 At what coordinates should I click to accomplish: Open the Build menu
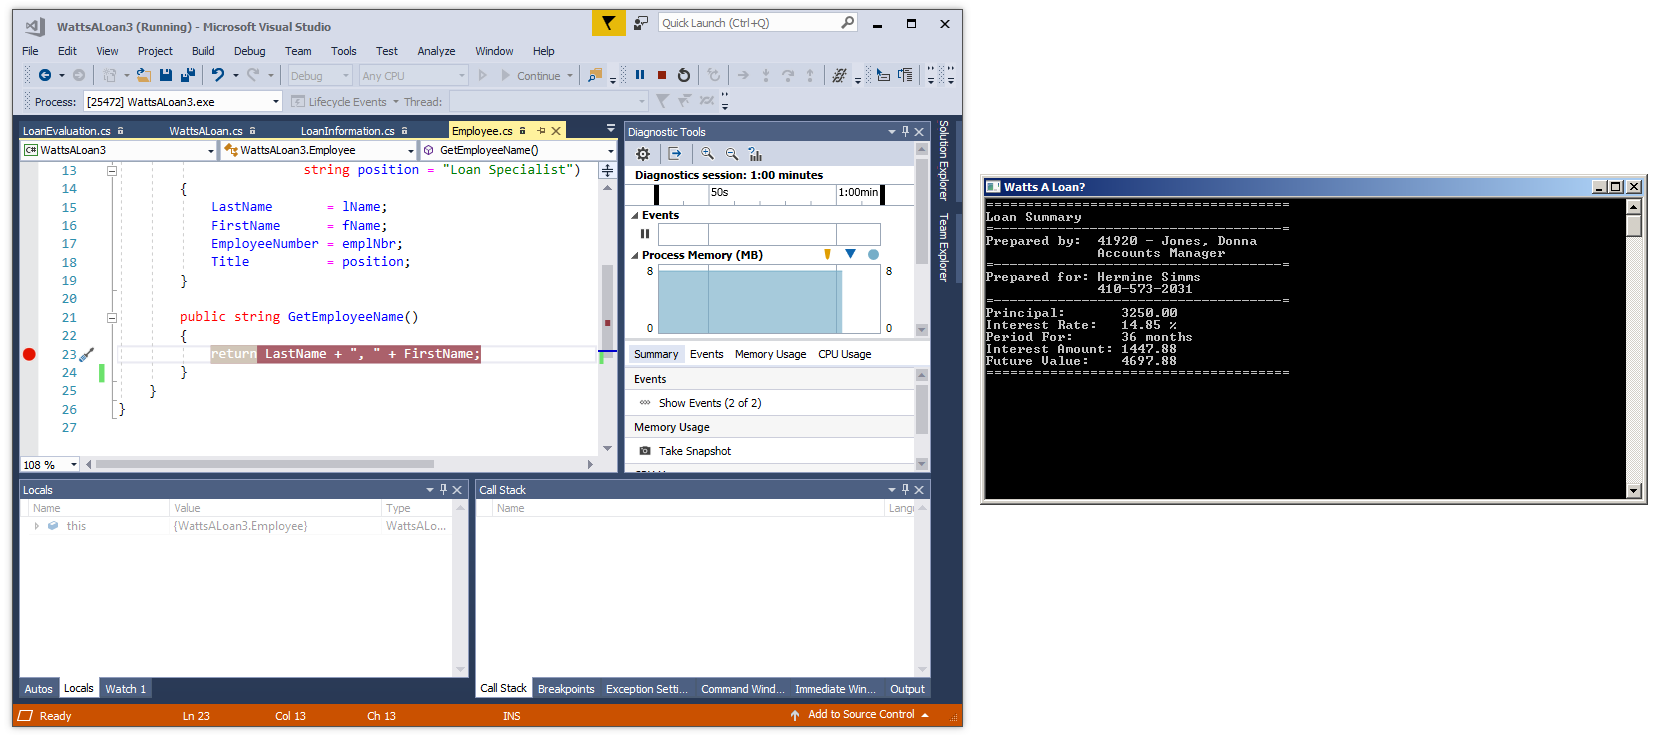tap(203, 51)
